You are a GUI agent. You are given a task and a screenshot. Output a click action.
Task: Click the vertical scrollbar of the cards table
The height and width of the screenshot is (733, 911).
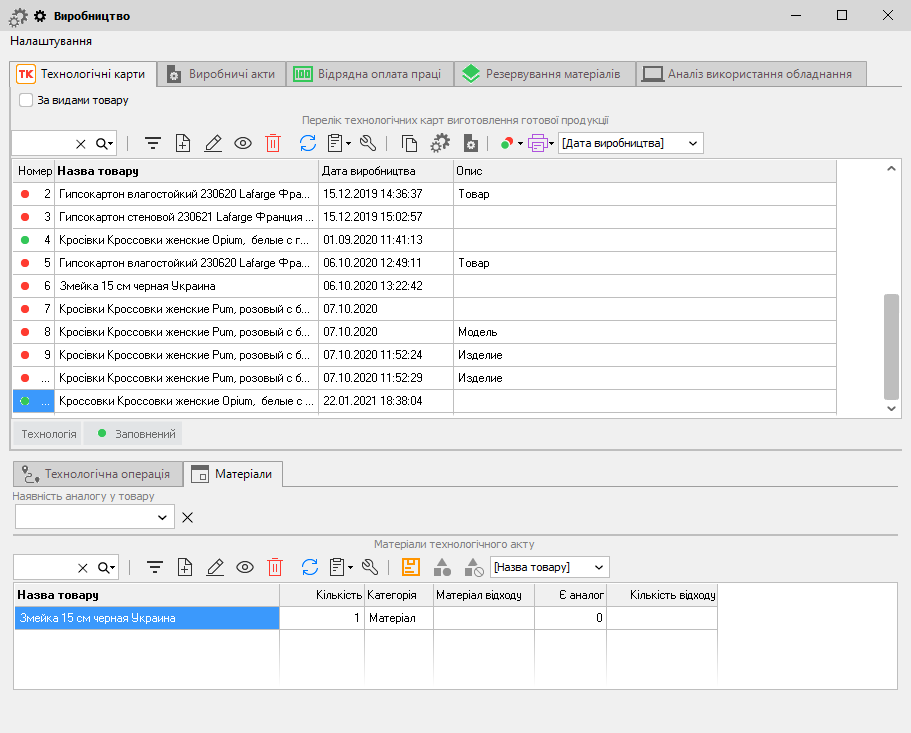tap(891, 345)
